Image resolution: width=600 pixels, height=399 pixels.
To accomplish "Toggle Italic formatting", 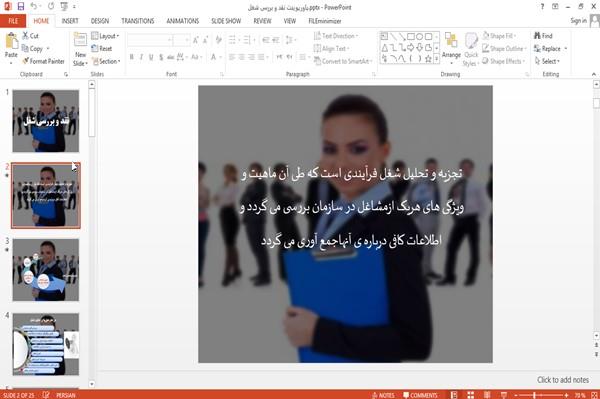I will 141,57.
